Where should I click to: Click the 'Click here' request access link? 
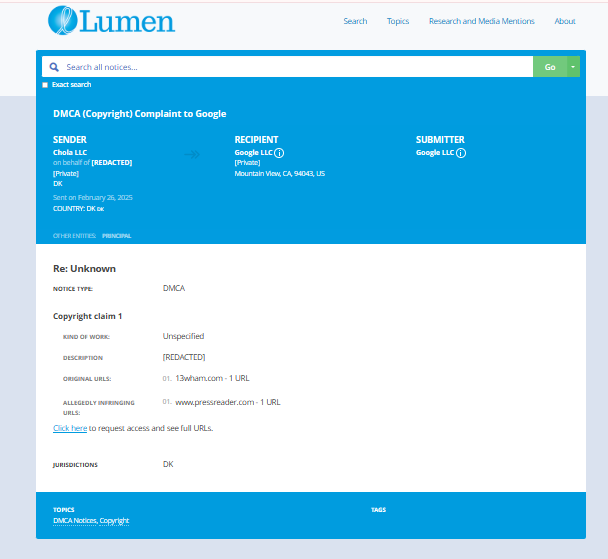(x=70, y=428)
